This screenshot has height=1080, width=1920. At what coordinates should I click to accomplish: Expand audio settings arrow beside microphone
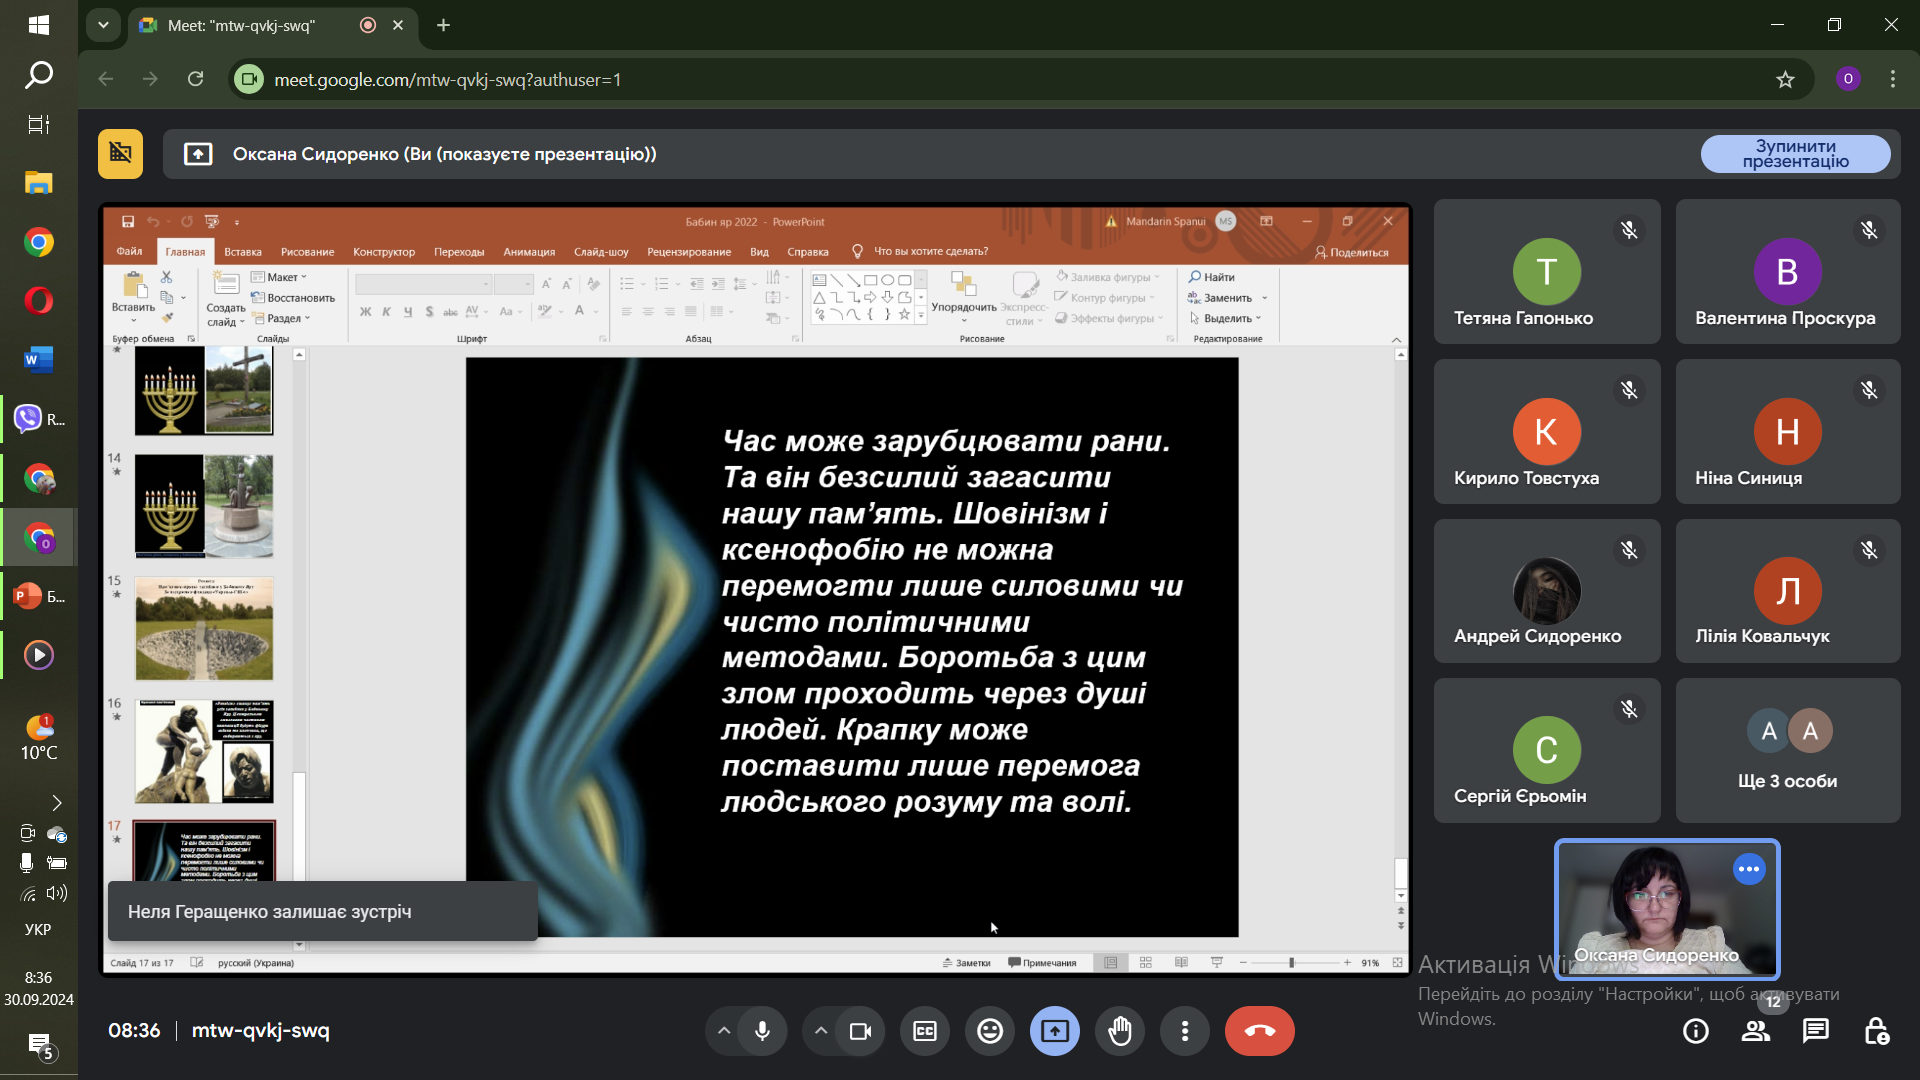pos(724,1031)
